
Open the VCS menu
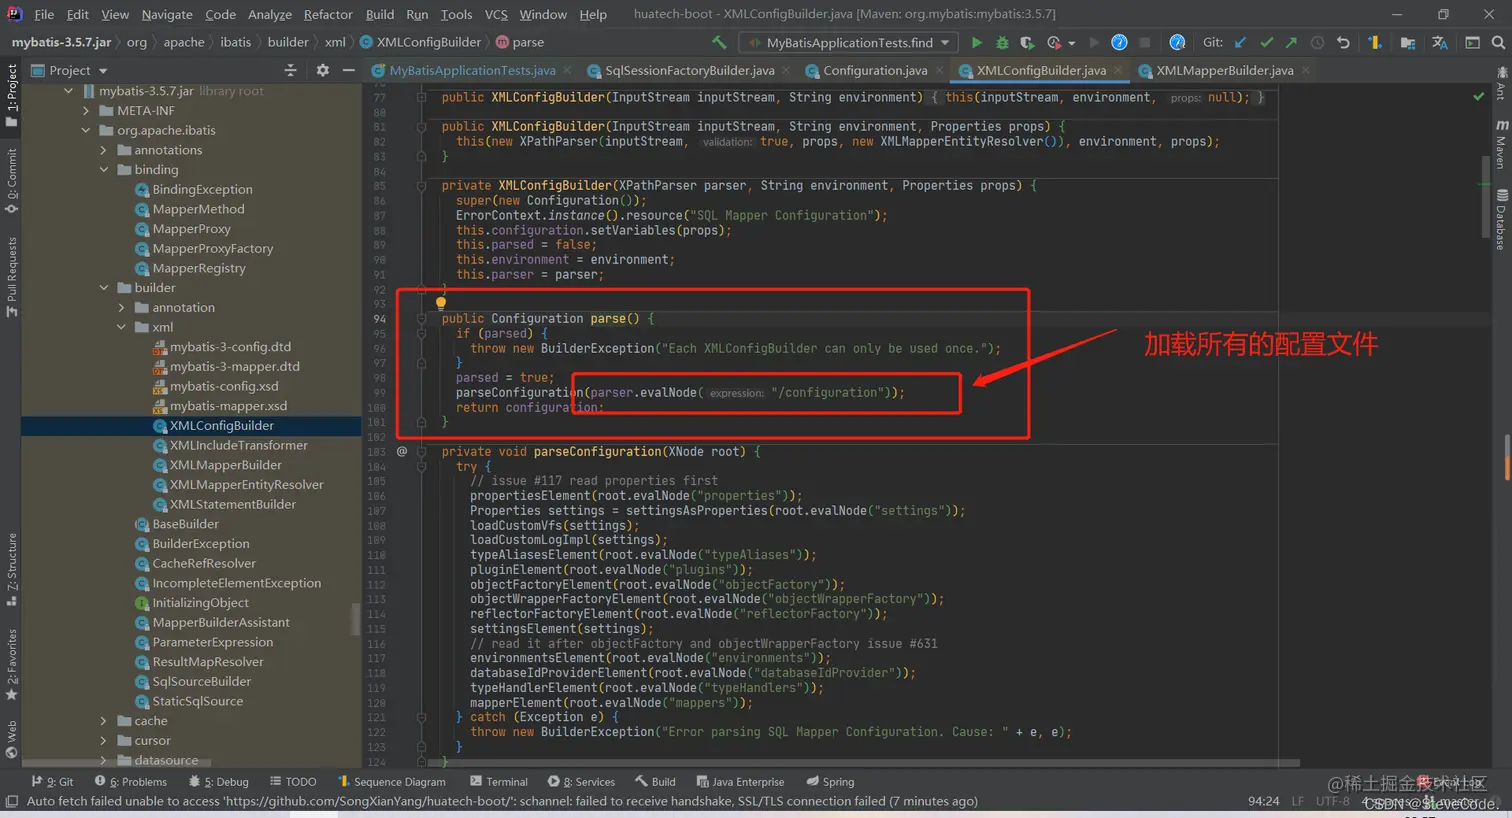point(496,14)
